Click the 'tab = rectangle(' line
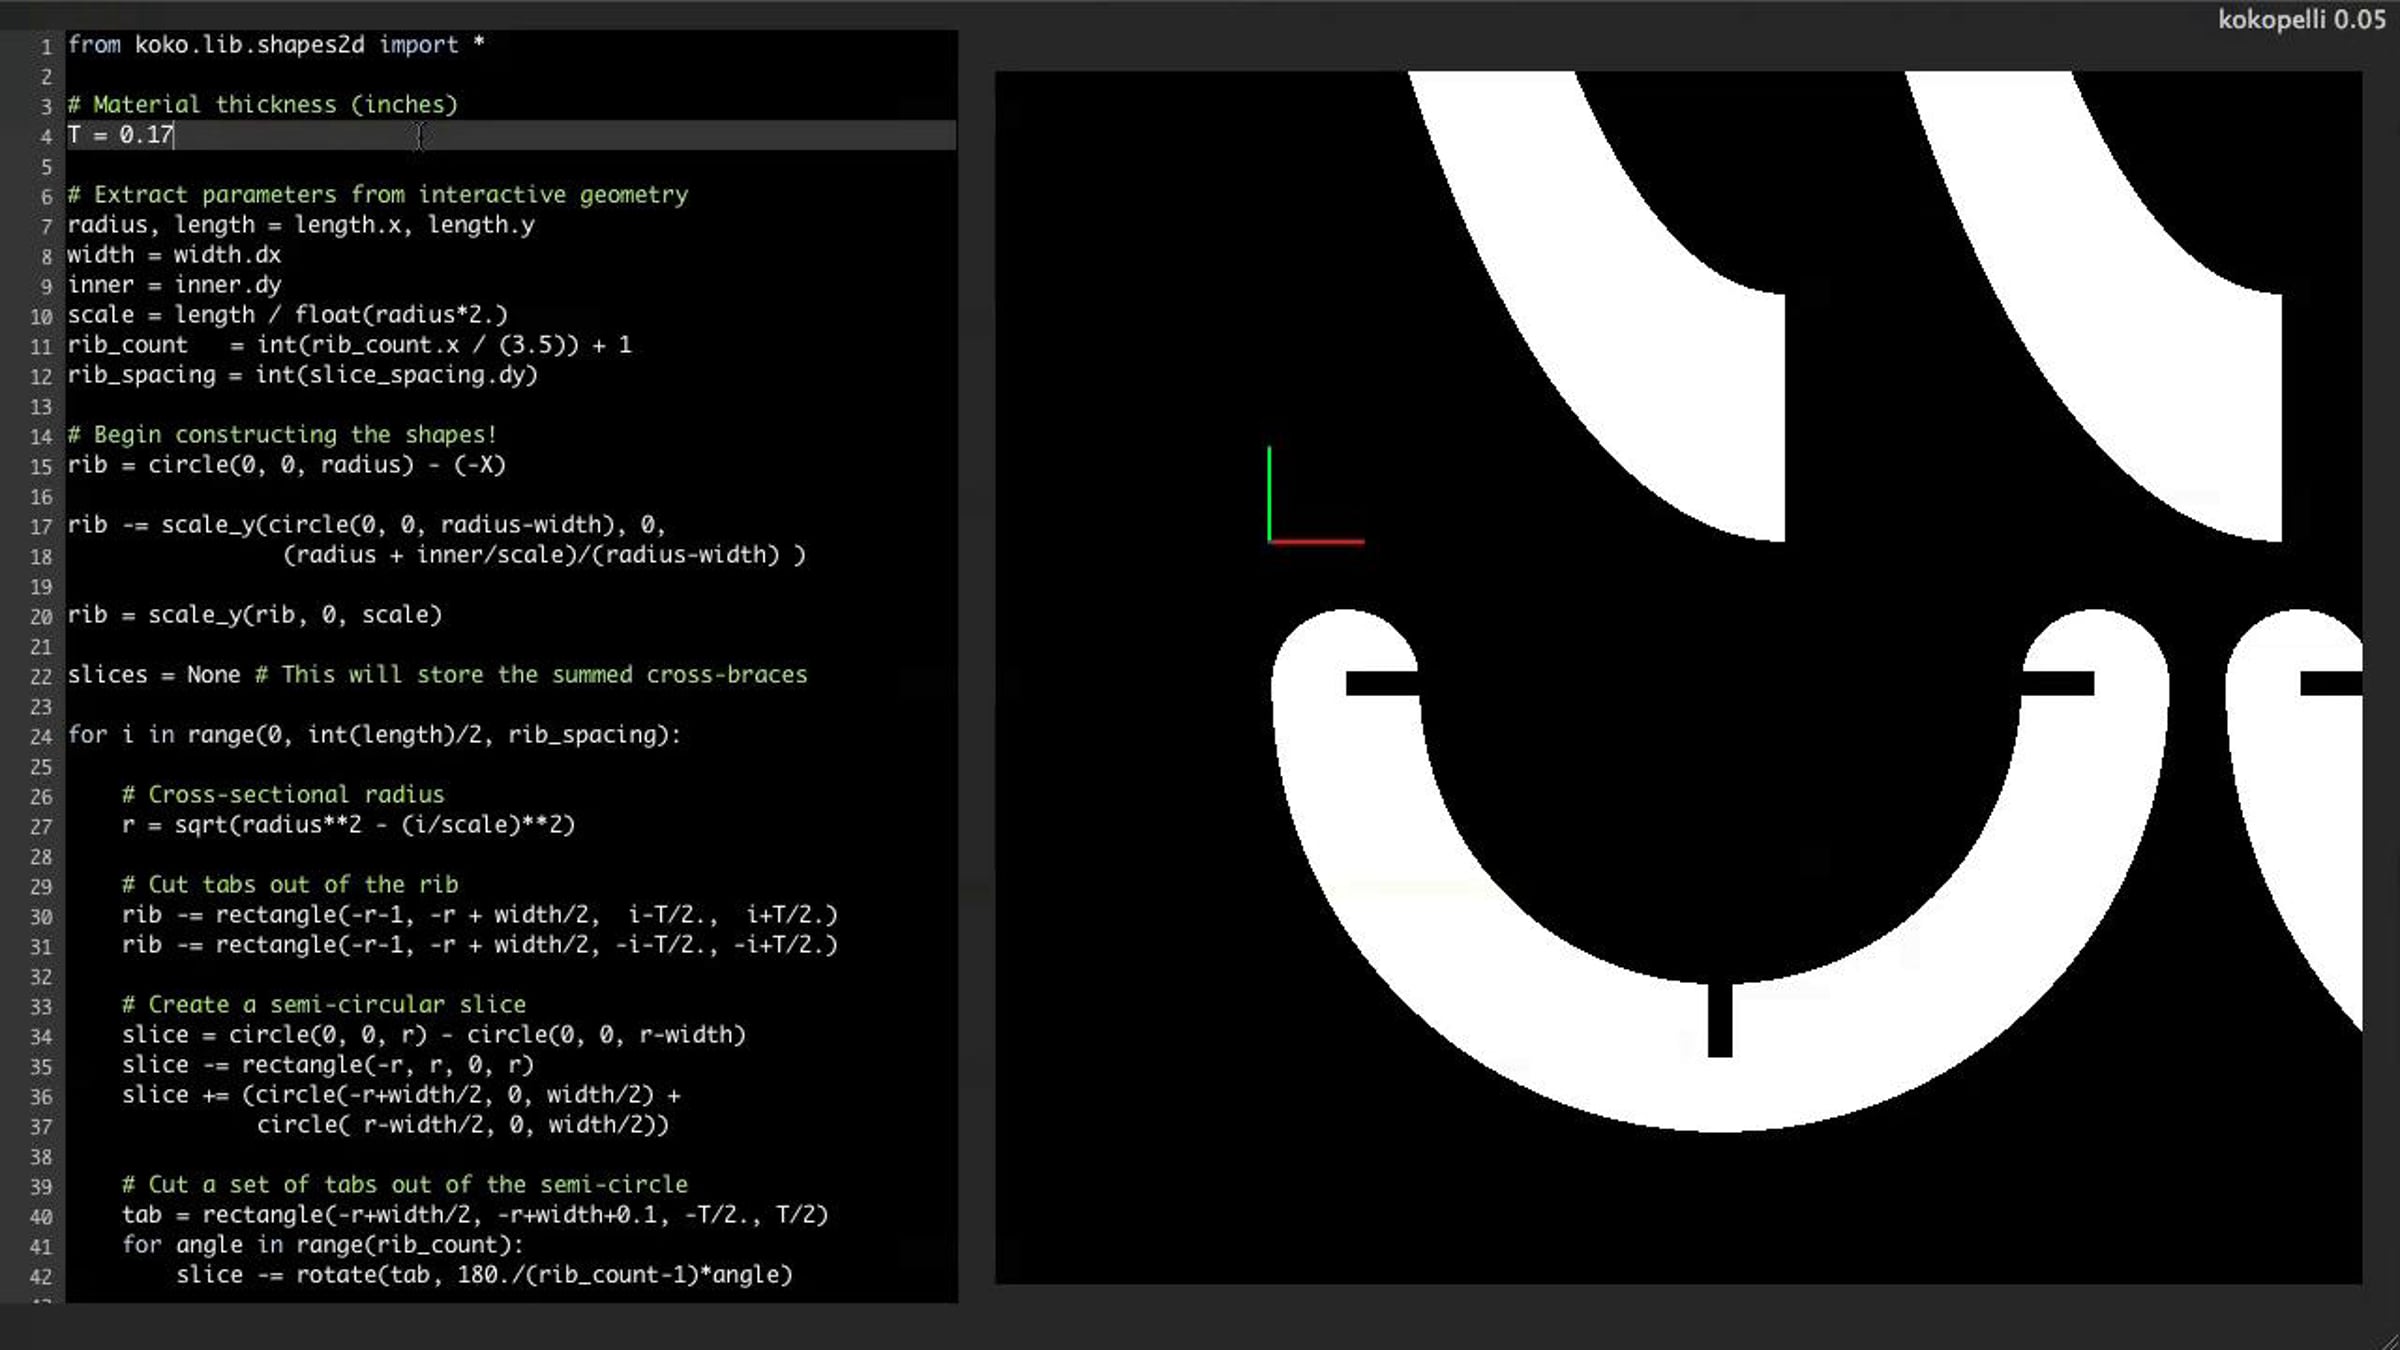 pos(475,1215)
